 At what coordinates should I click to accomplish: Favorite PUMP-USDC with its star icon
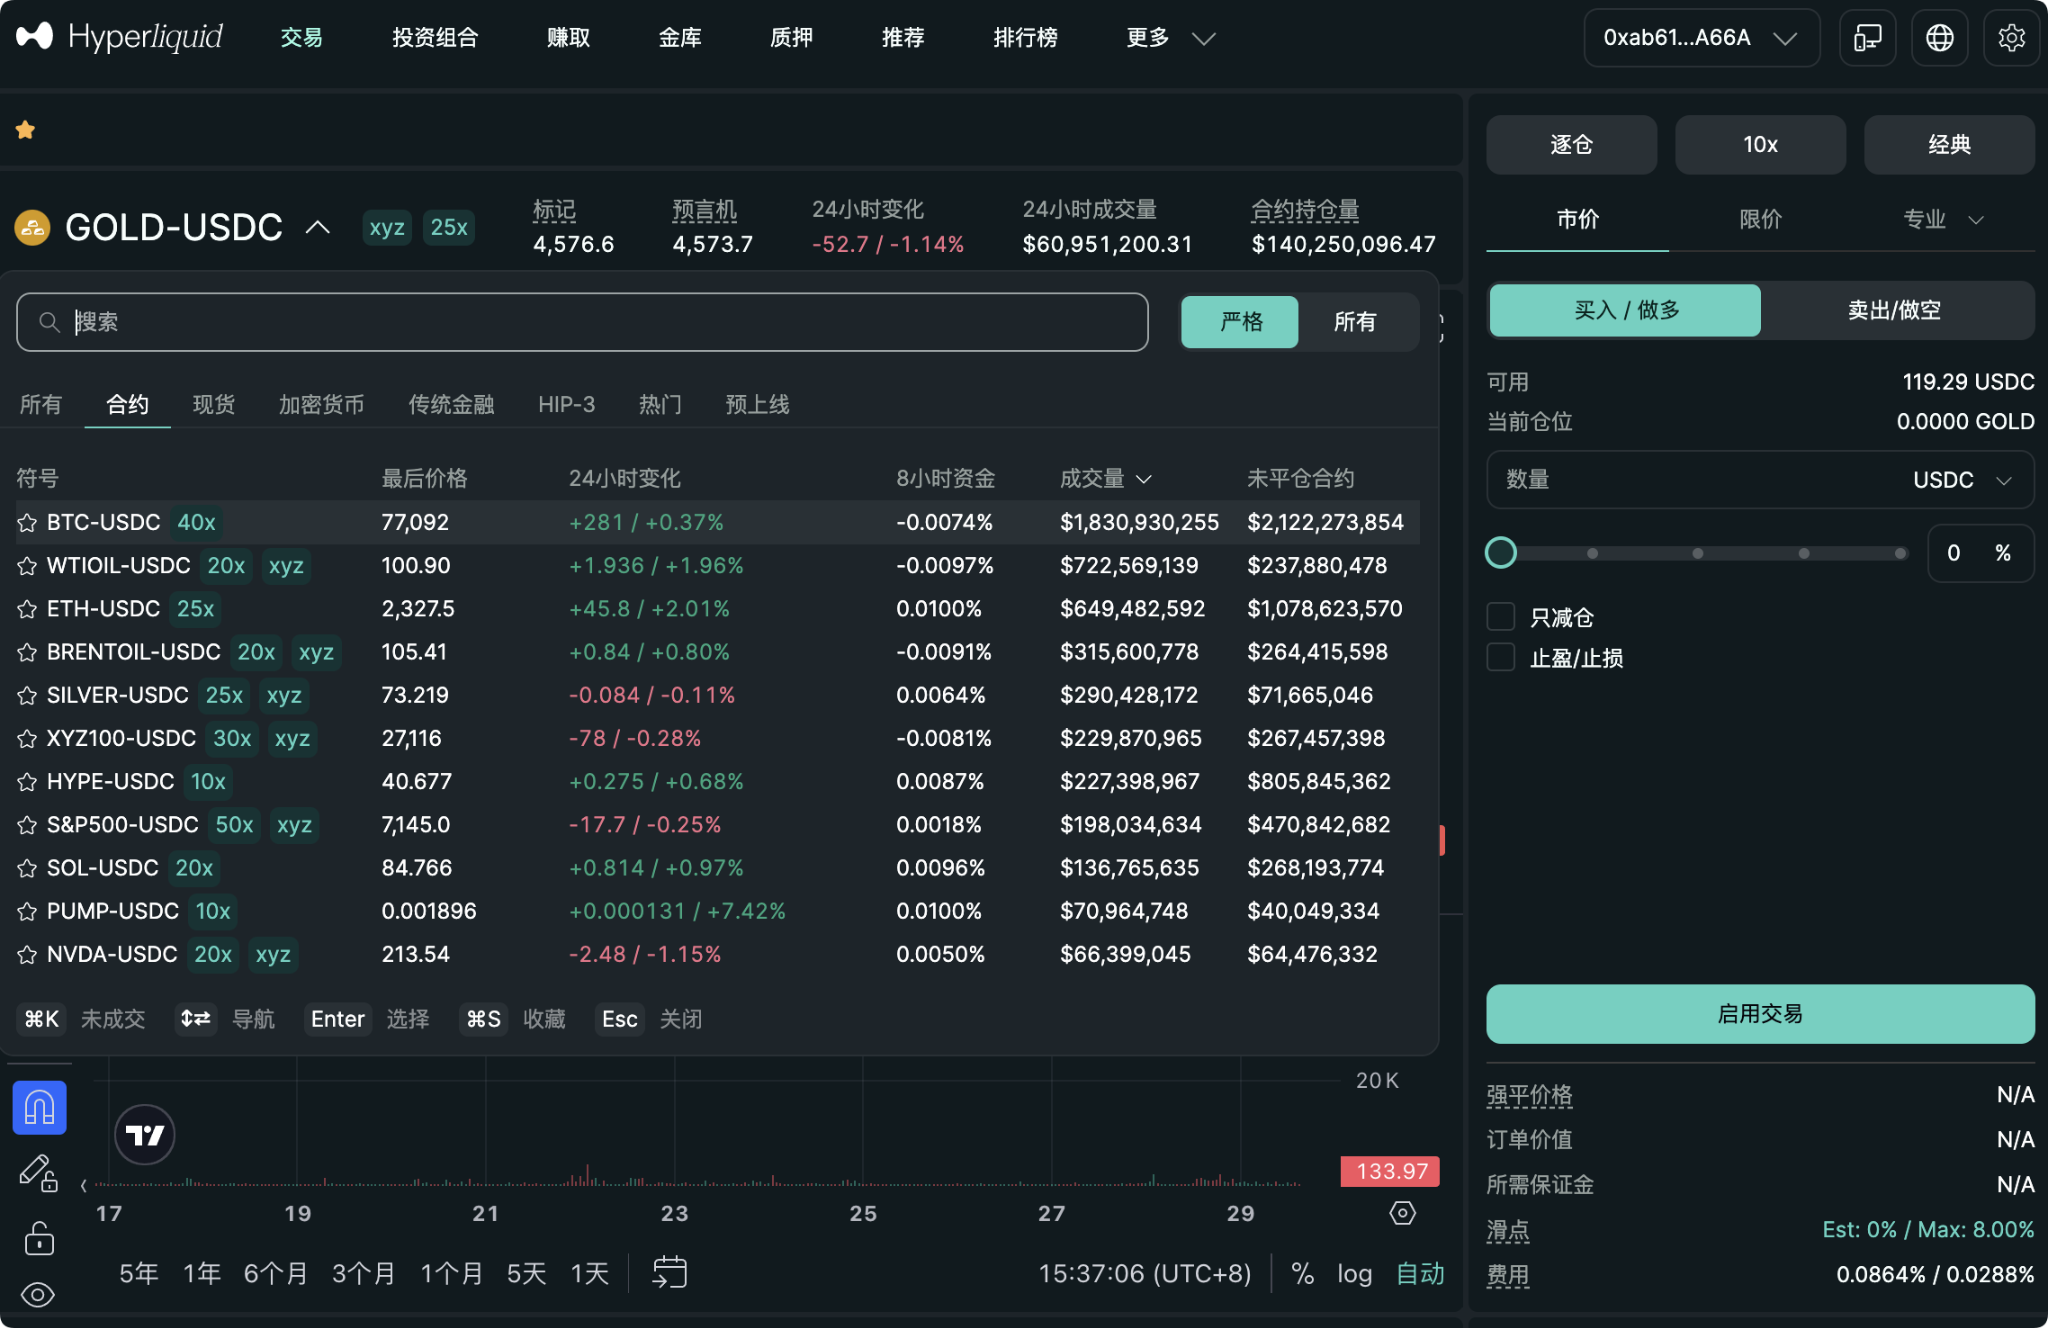[27, 912]
